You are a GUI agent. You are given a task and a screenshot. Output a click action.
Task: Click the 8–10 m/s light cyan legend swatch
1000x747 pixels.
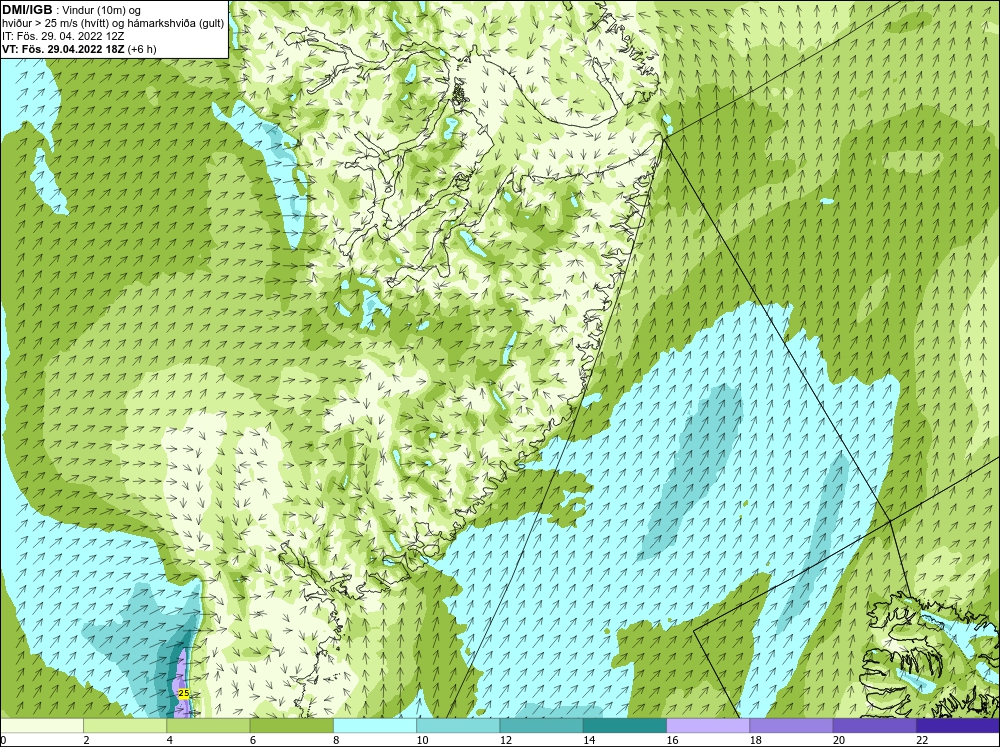point(375,725)
